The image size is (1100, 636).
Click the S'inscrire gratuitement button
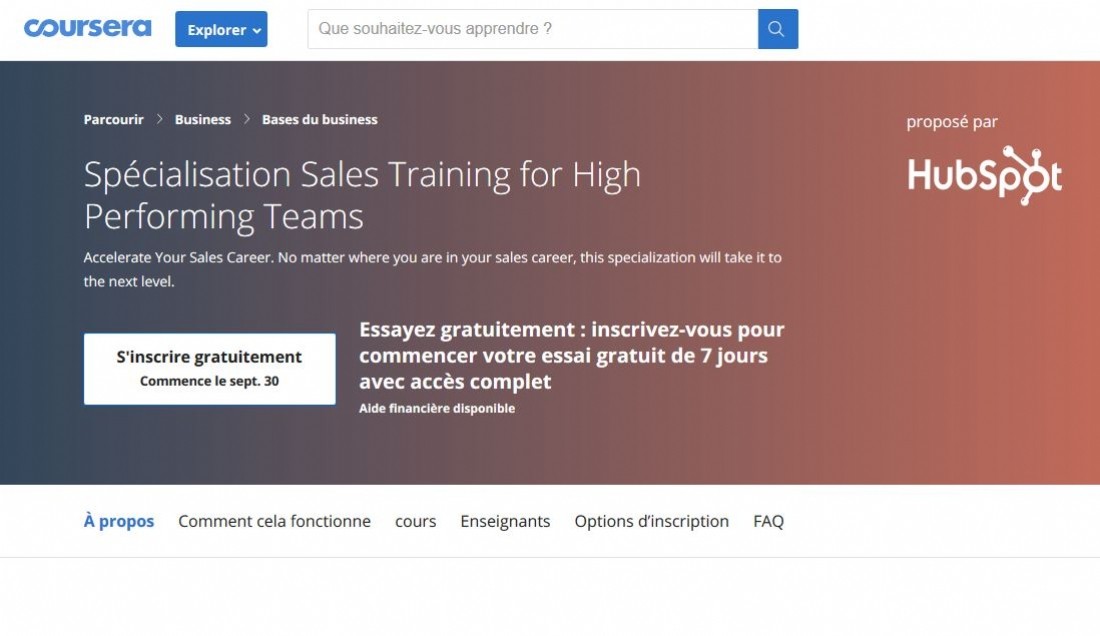[x=210, y=369]
